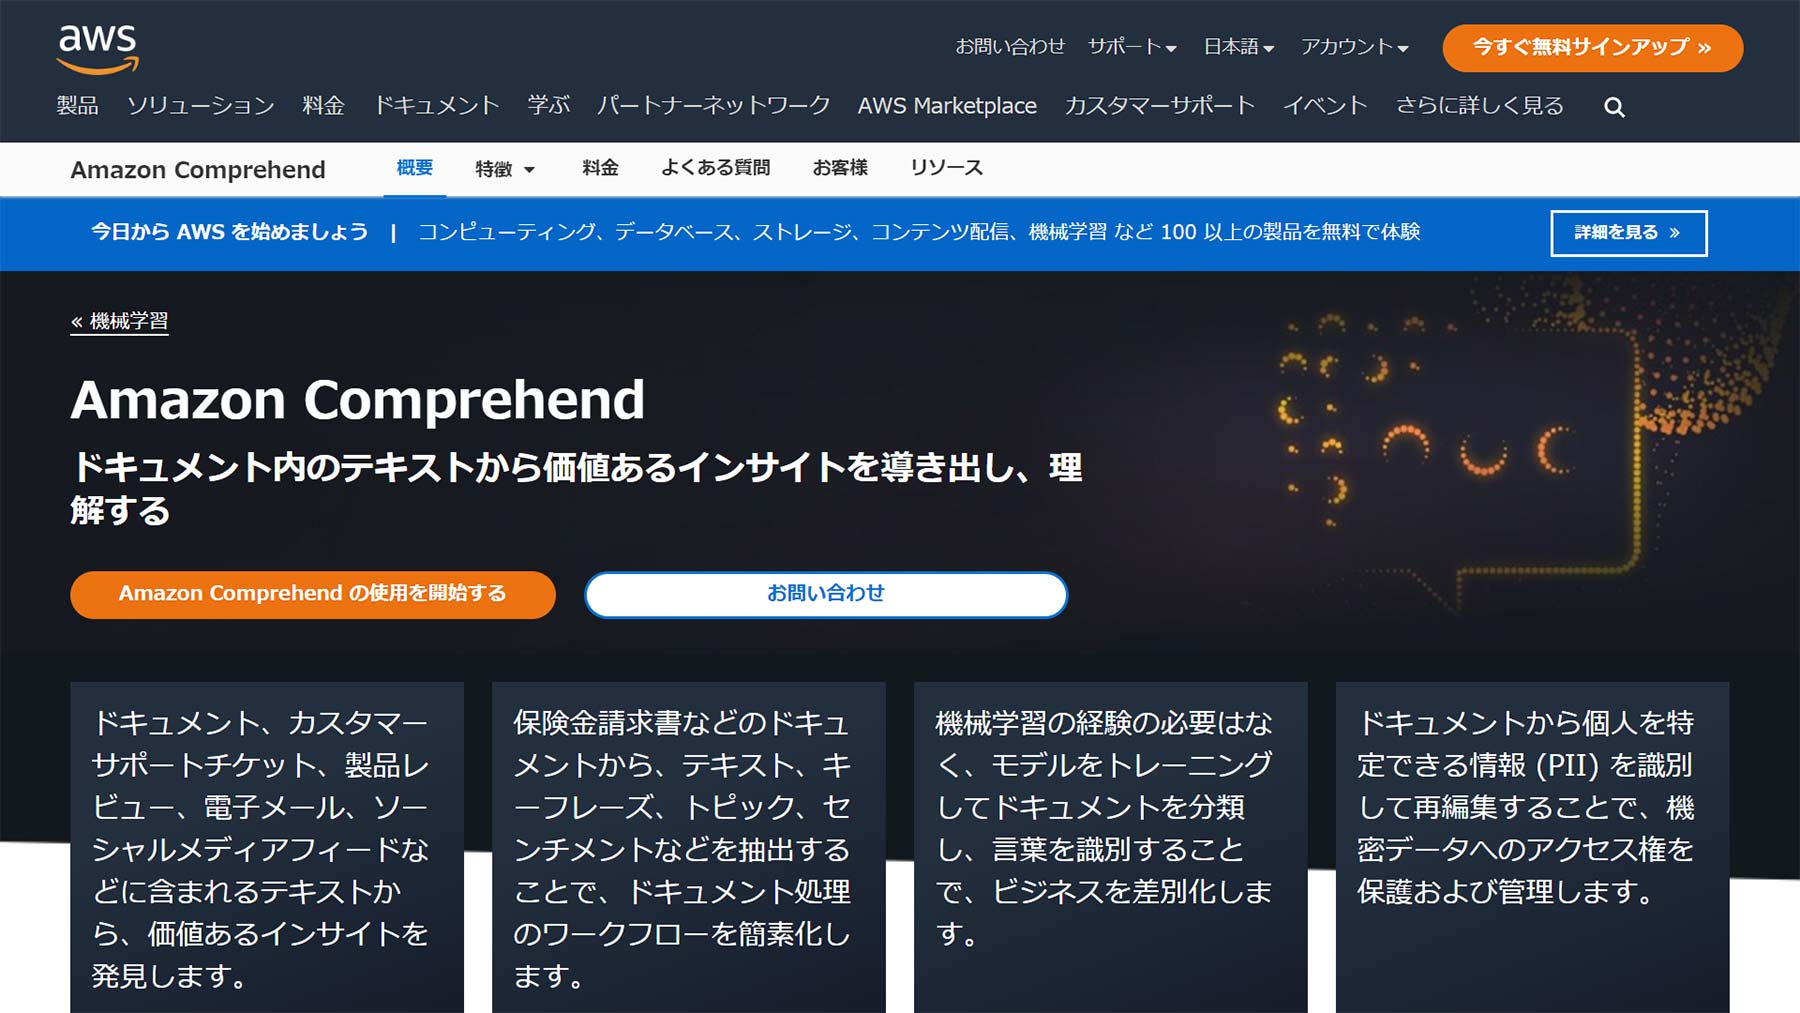Open the ドキュメント menu

click(x=436, y=106)
